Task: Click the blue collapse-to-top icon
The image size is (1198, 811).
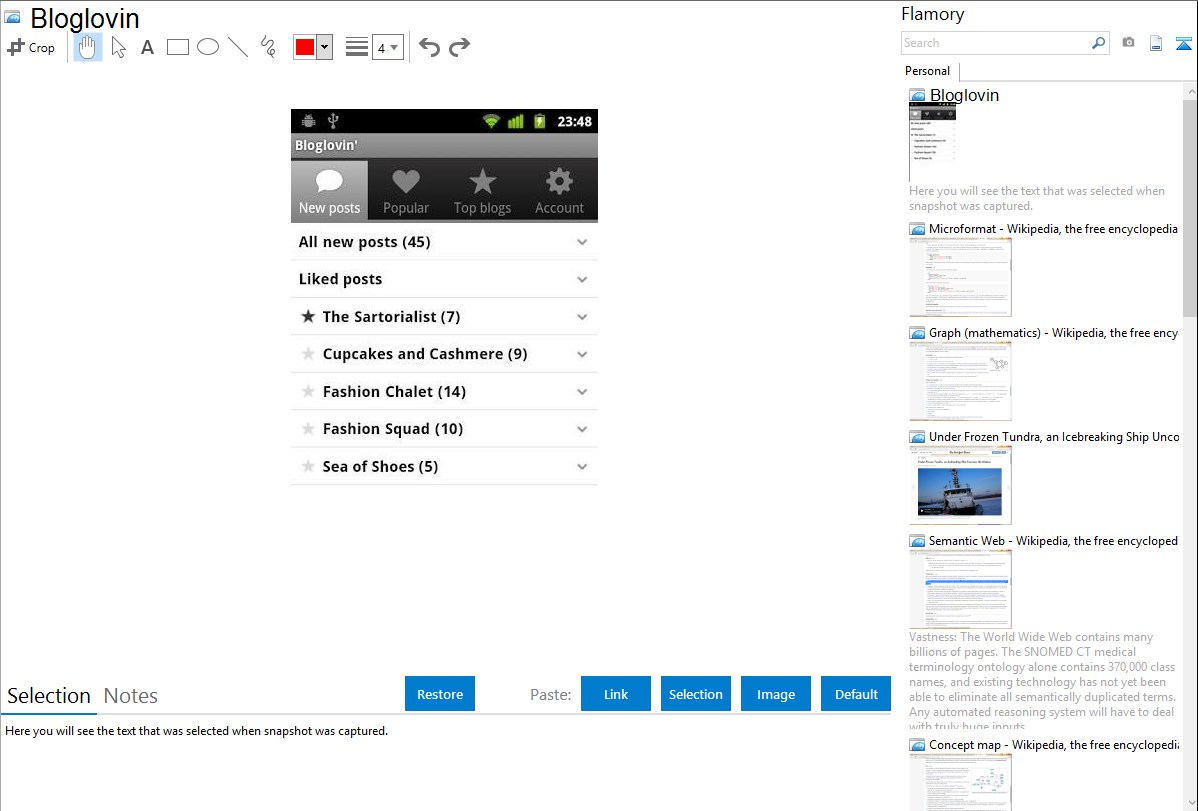Action: 1183,43
